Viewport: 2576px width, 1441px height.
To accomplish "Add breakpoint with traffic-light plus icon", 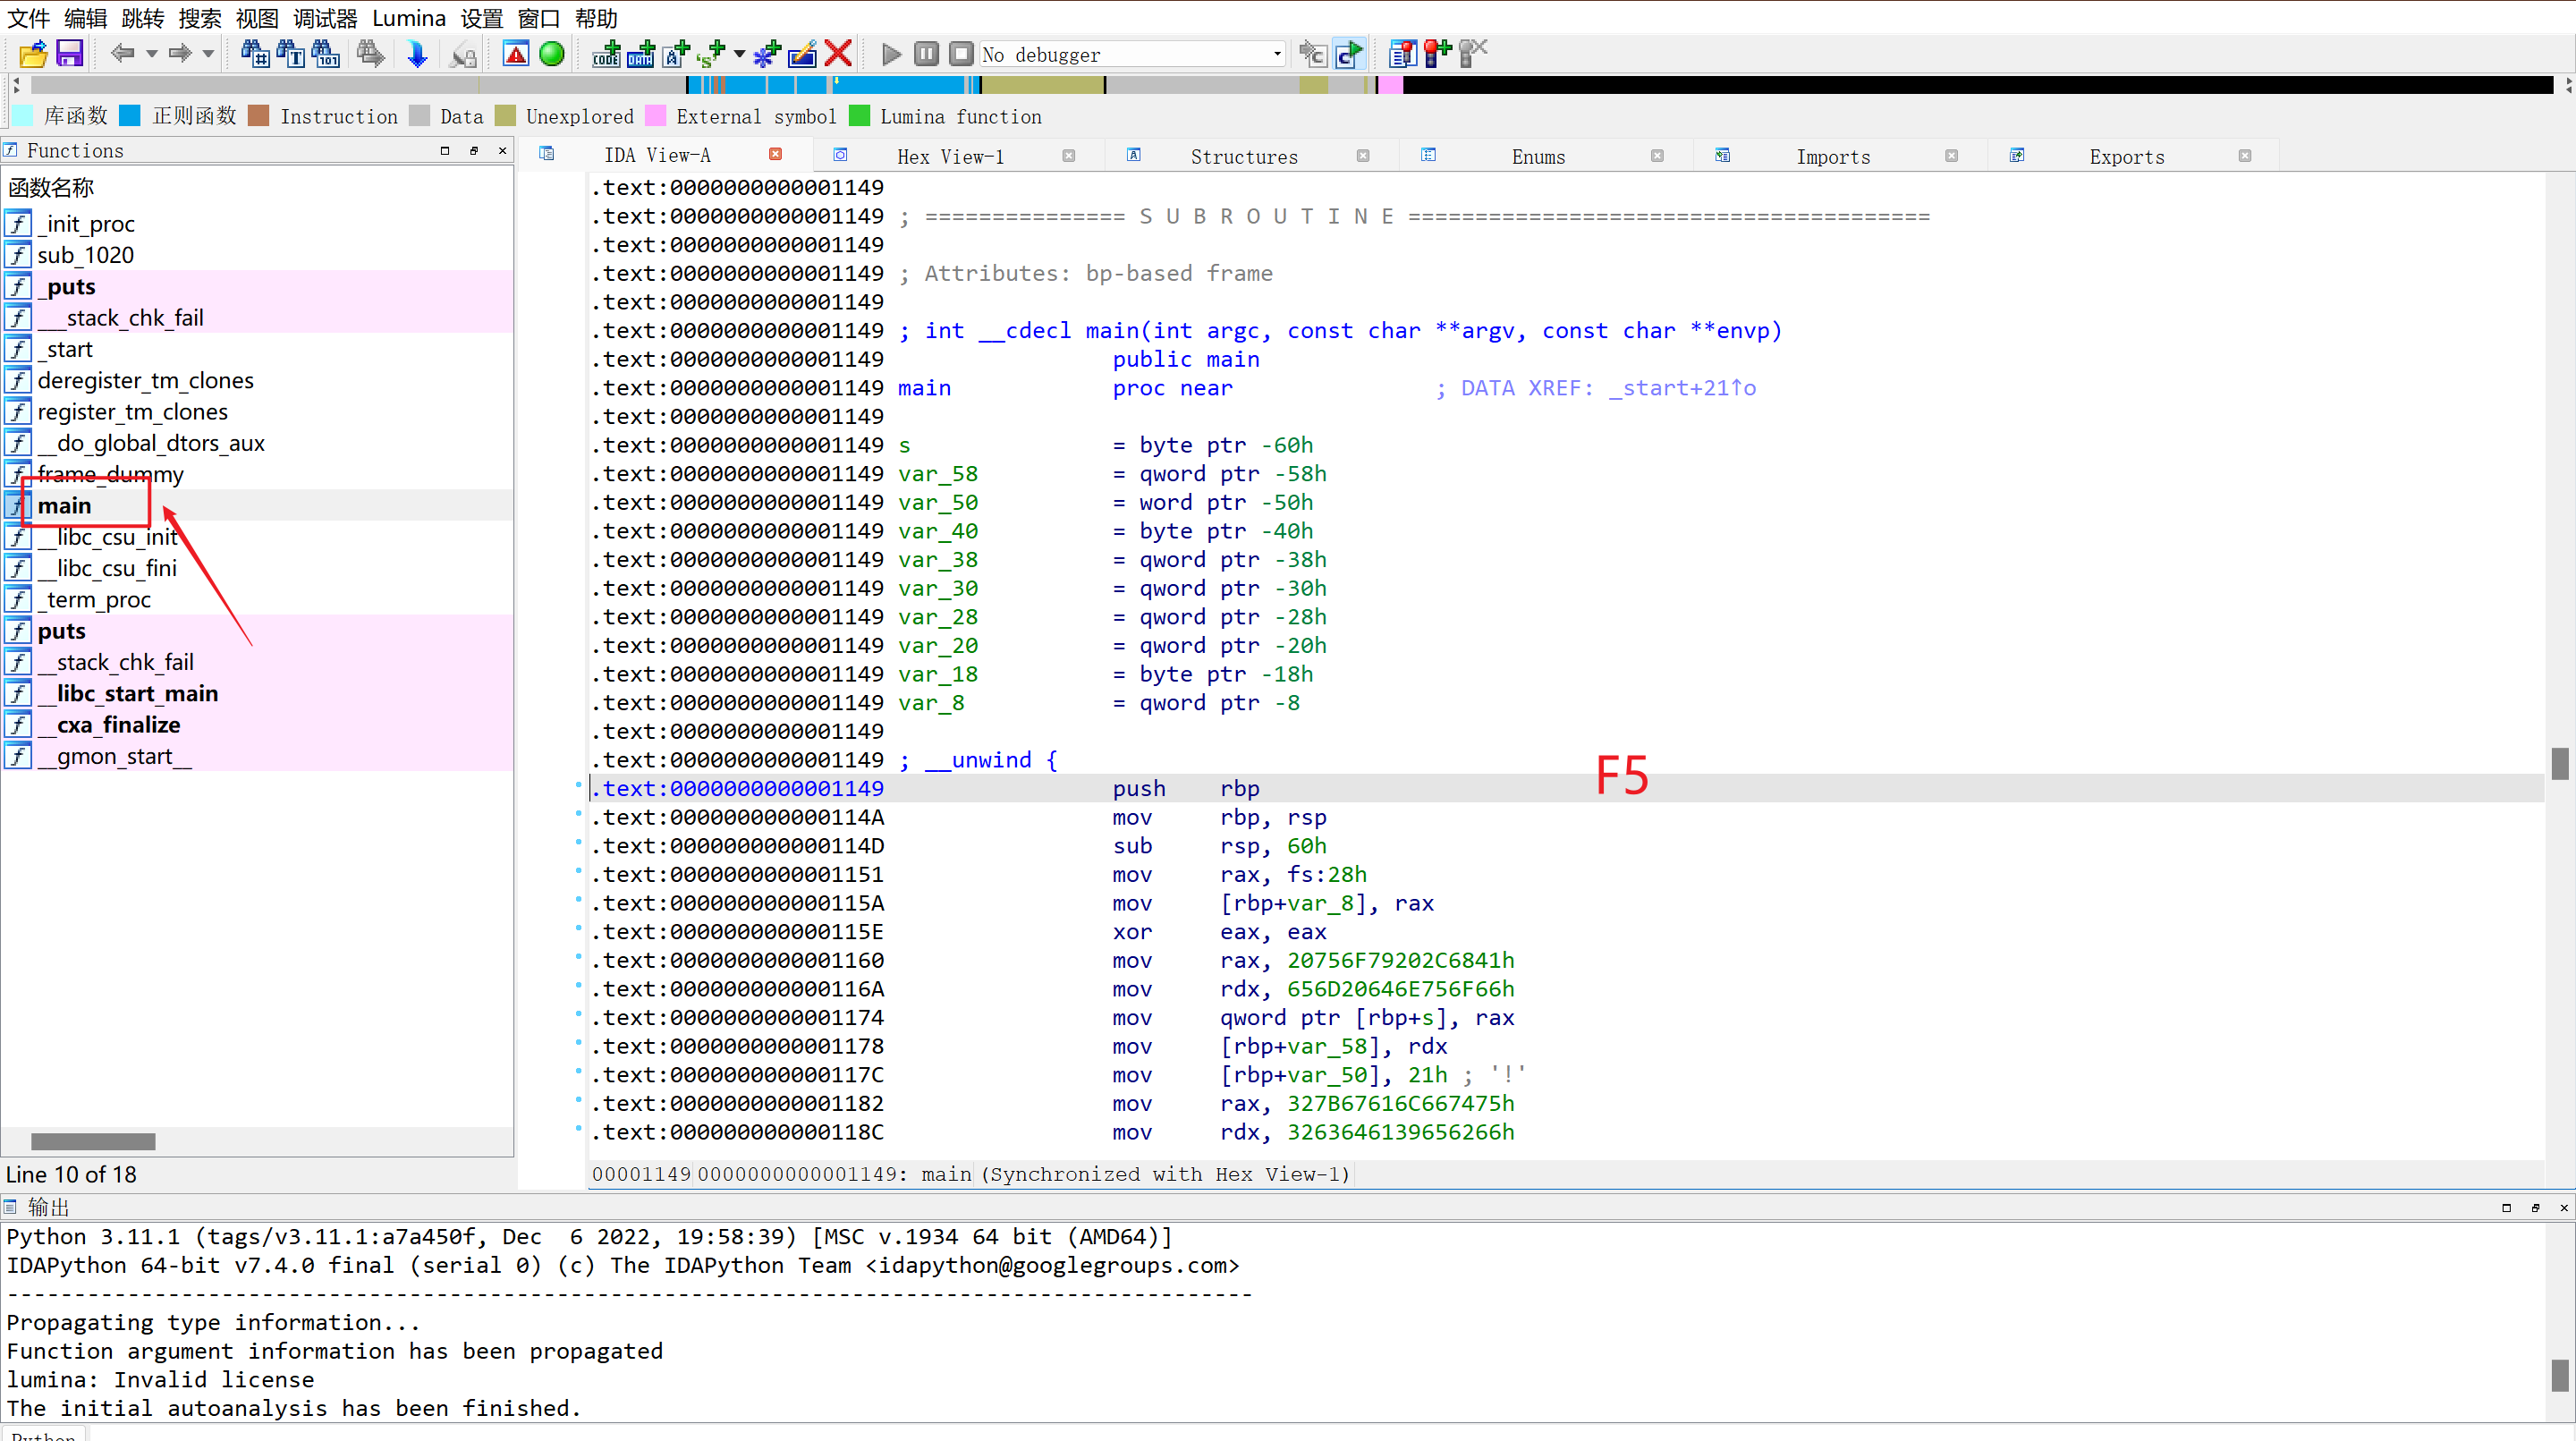I will click(1437, 54).
